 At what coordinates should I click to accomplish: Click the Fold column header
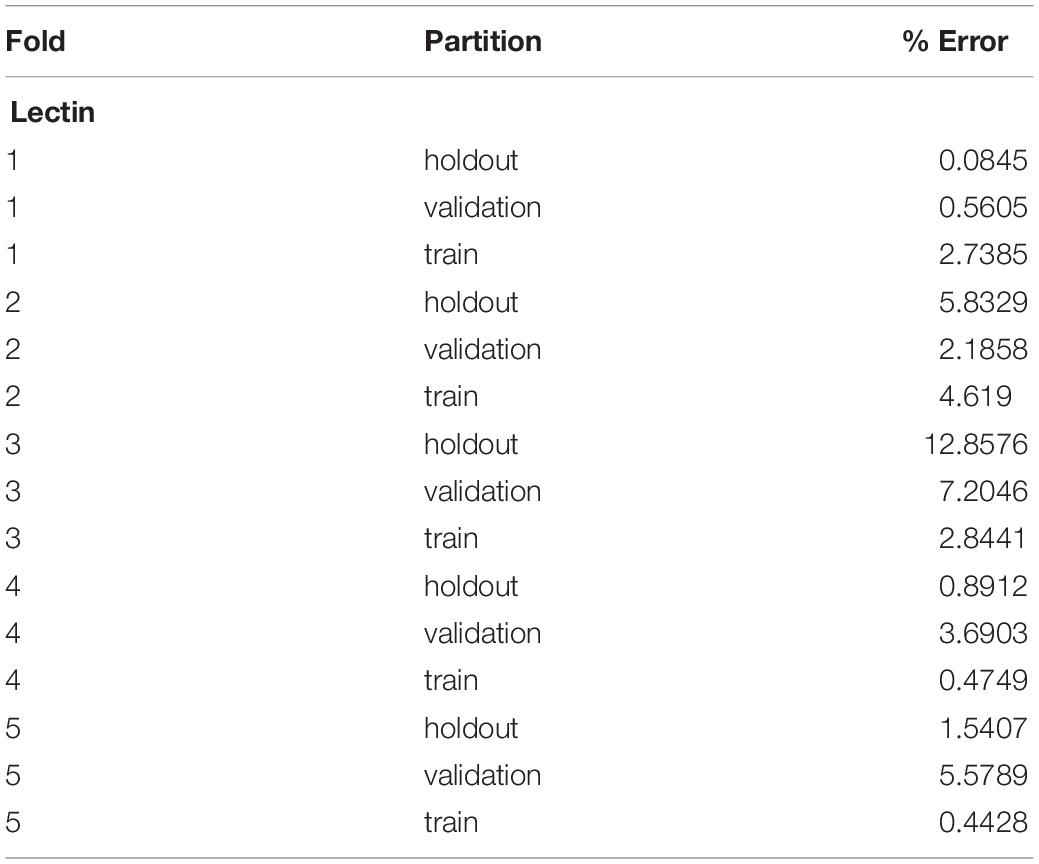(x=36, y=41)
